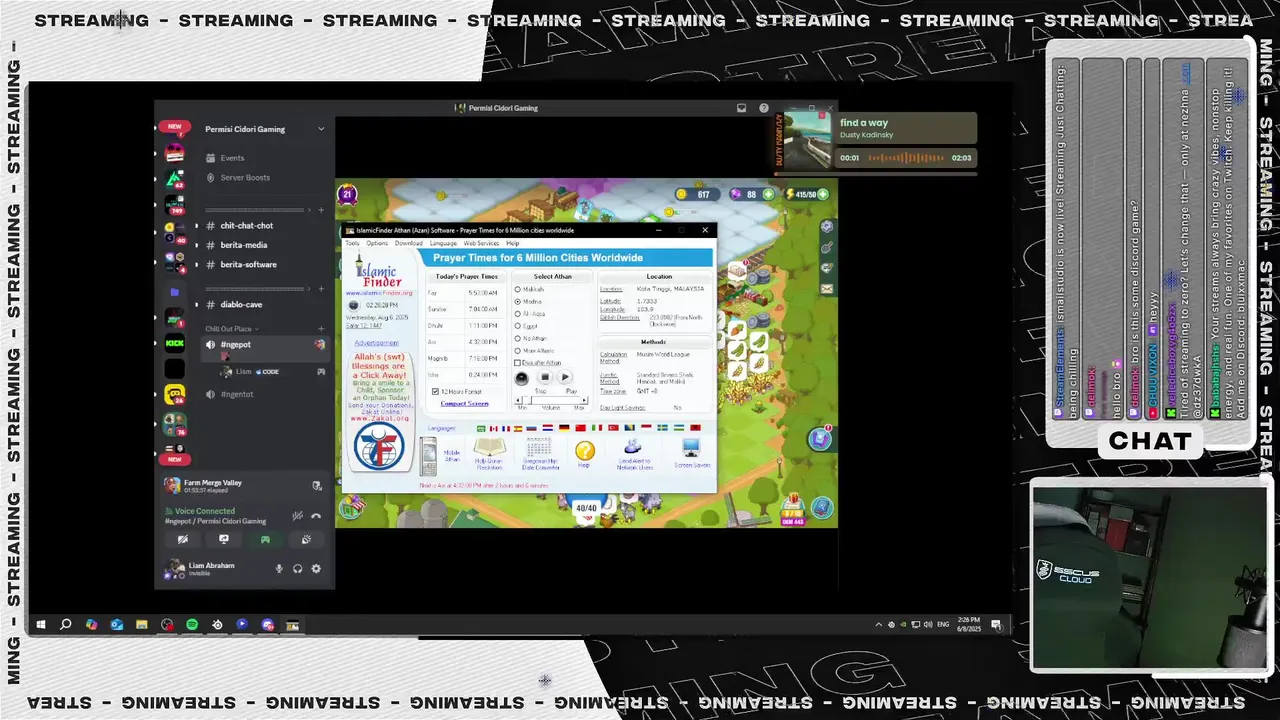Collapse the Chill Out Place category
Image resolution: width=1280 pixels, height=720 pixels.
232,329
